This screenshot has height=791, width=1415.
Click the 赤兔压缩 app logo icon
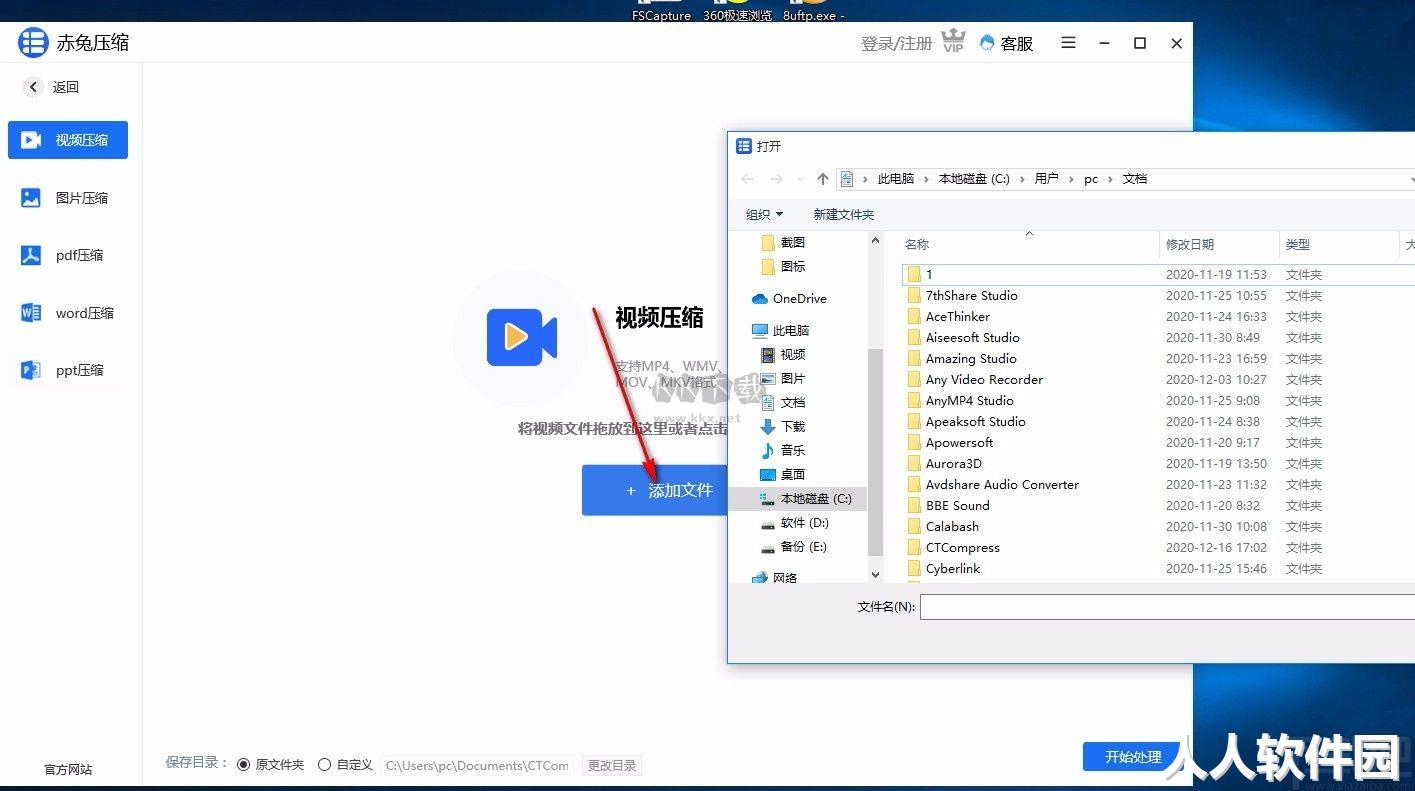33,43
